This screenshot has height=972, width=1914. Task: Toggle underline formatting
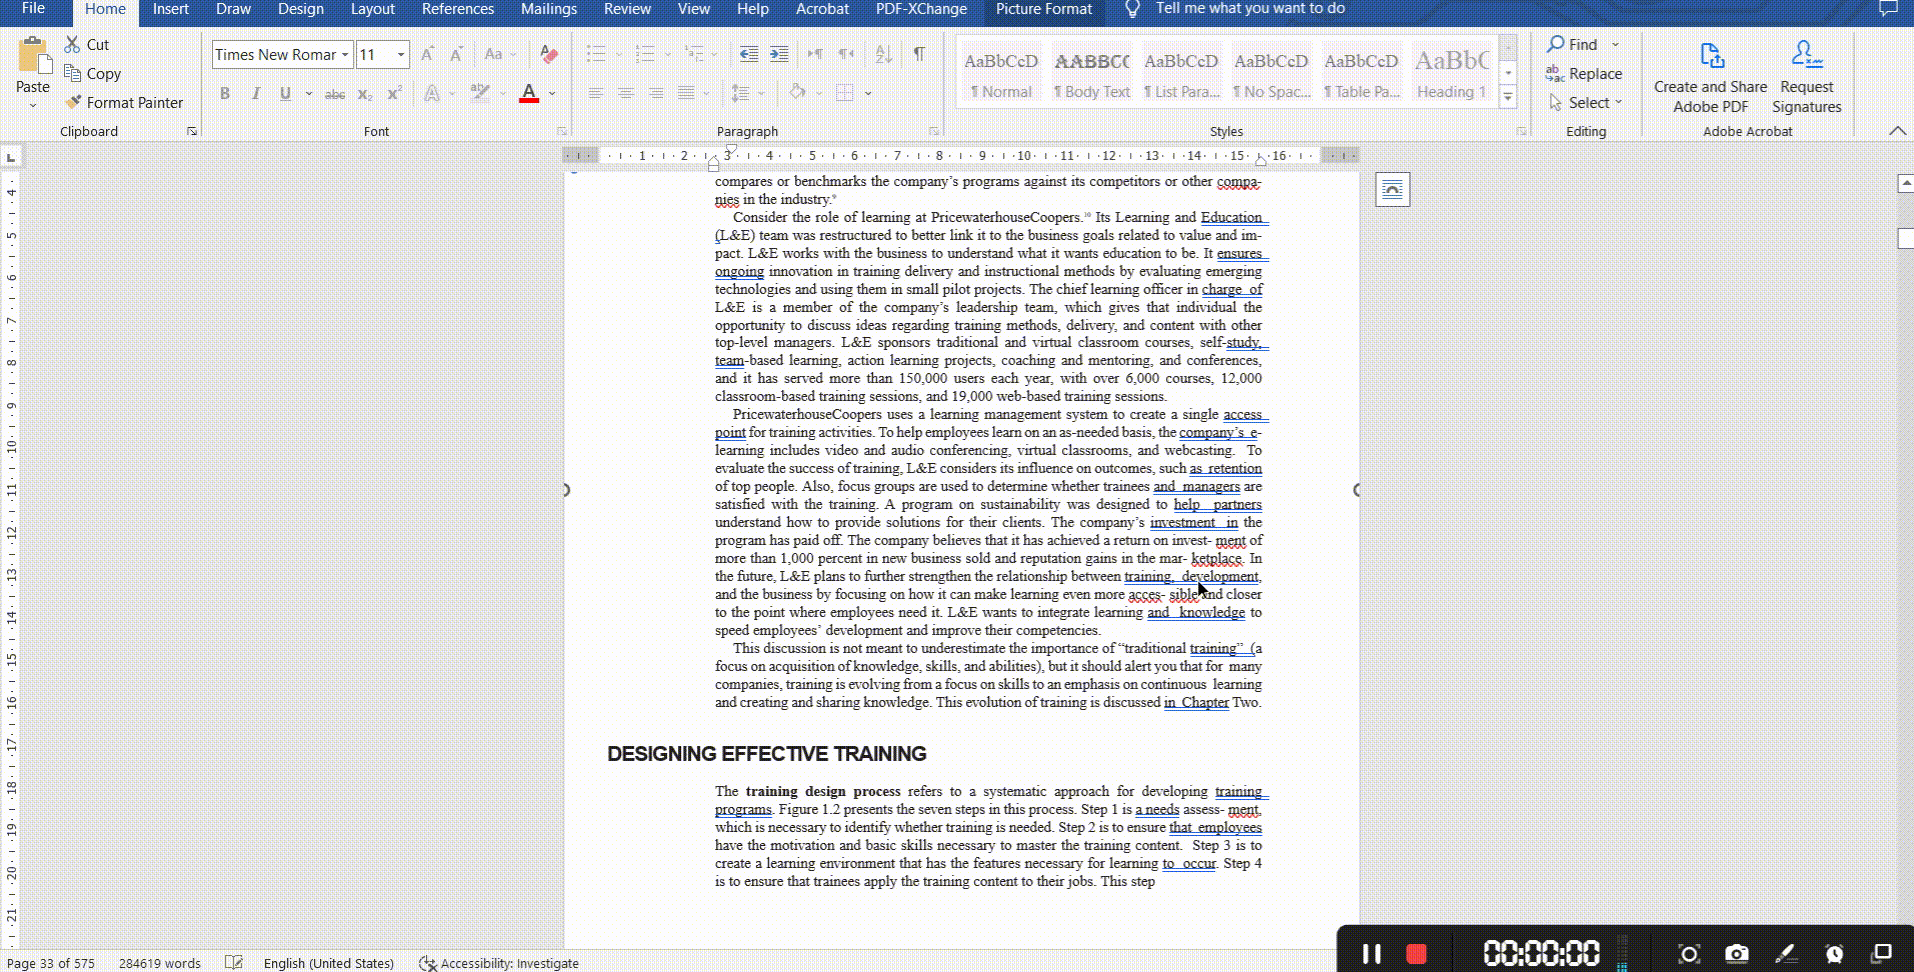pos(285,94)
